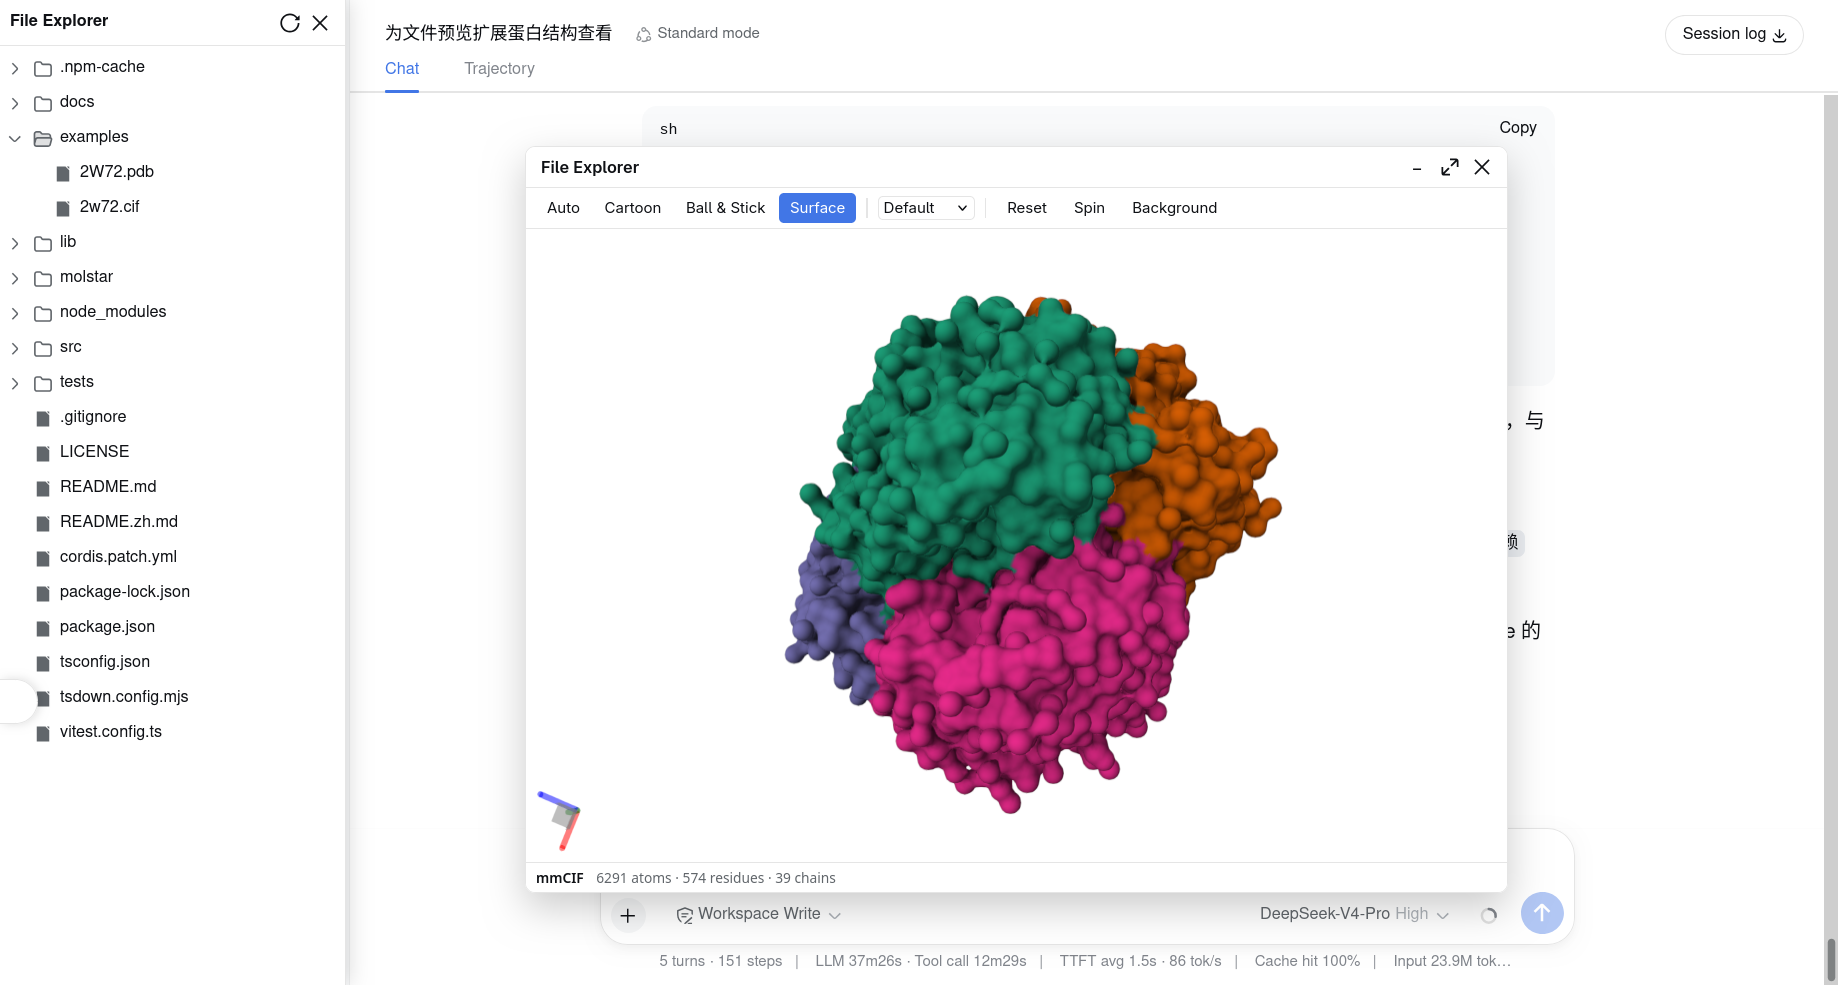Click the TTFT avg stats text
Image resolution: width=1838 pixels, height=985 pixels.
[1140, 961]
